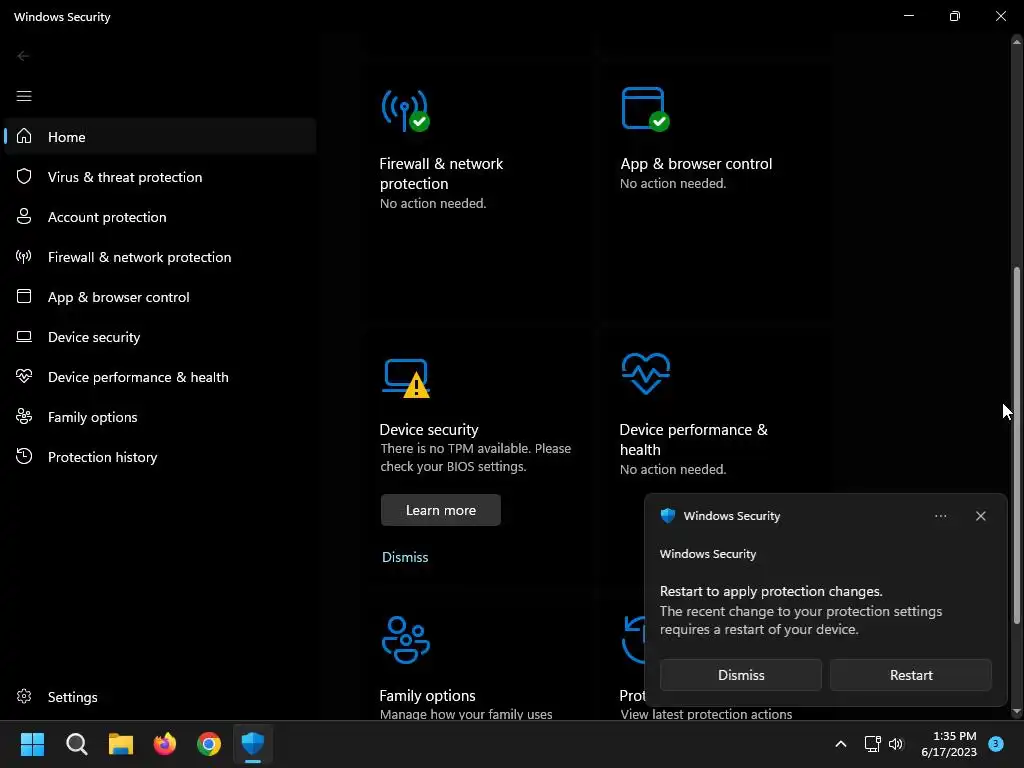Viewport: 1024px width, 768px height.
Task: Click the Device performance & health tile title
Action: [x=694, y=439]
